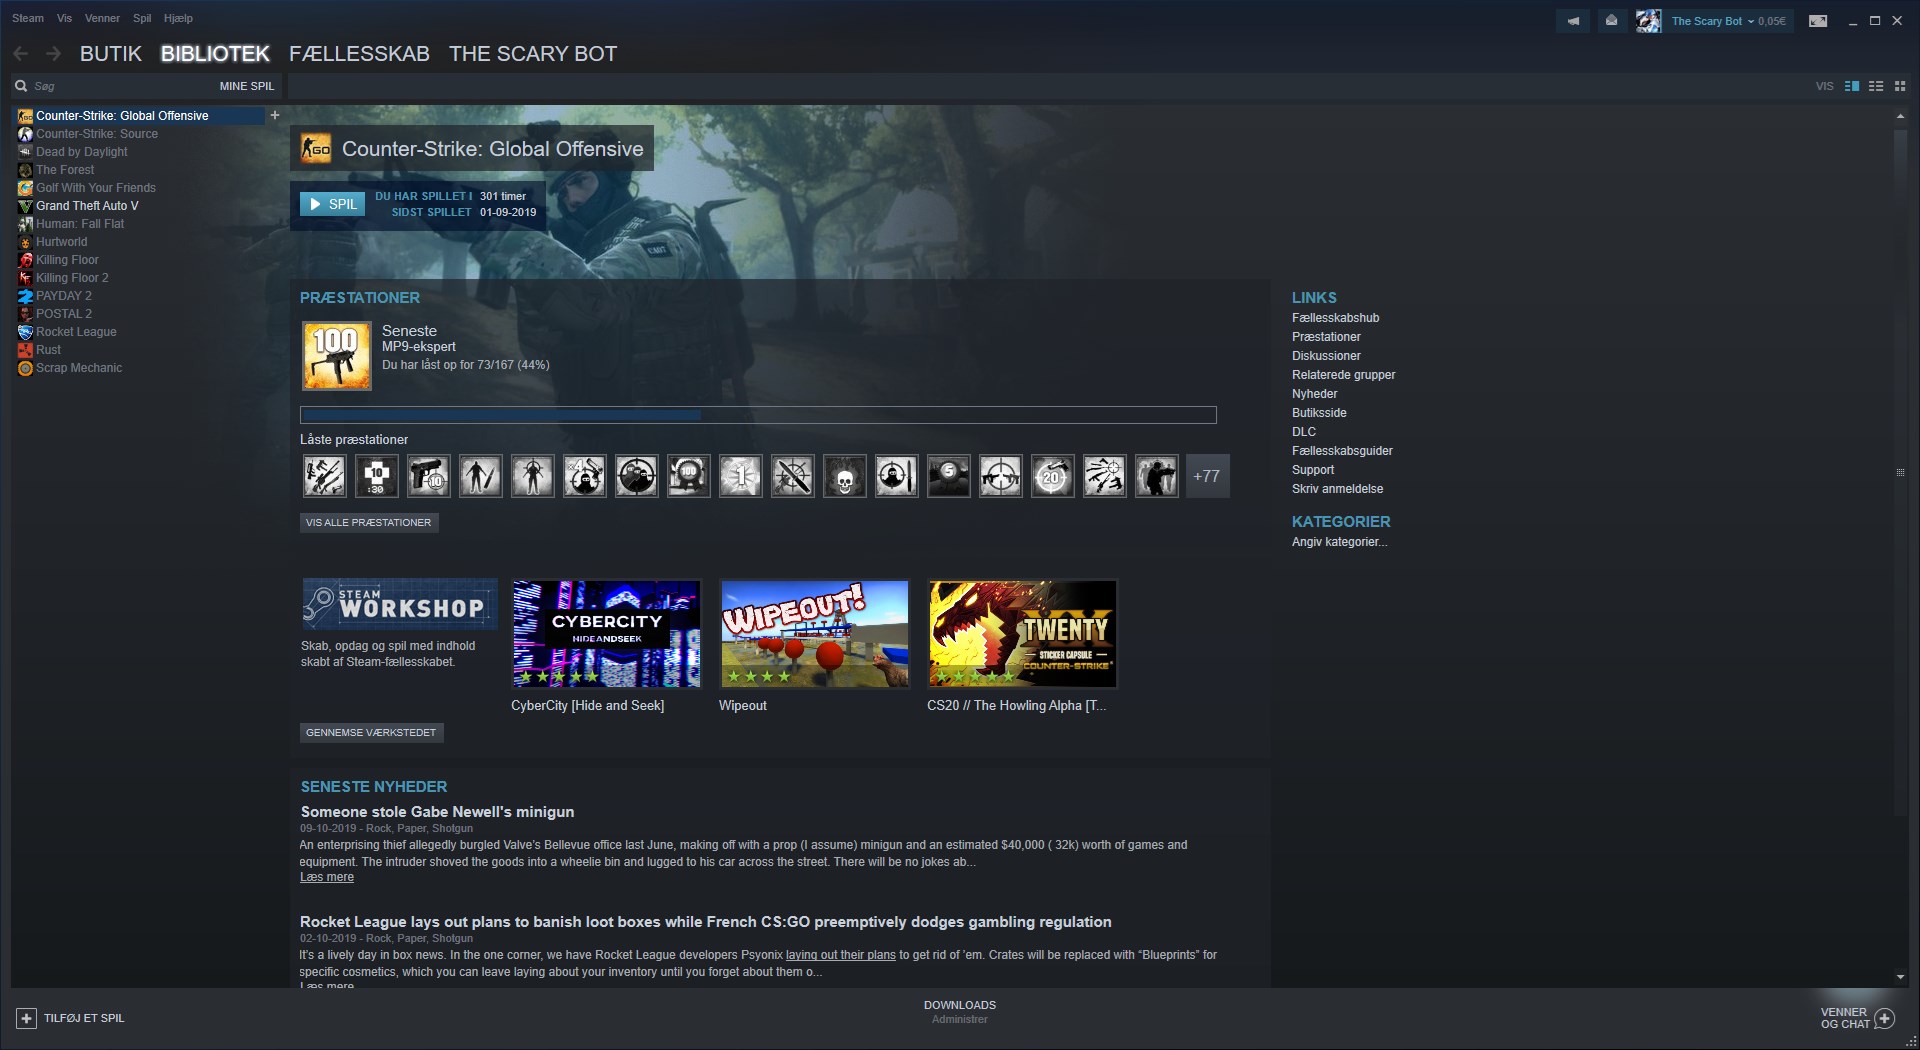Switch to the FÆLLESSKAB tab
Image resolution: width=1920 pixels, height=1050 pixels.
click(x=359, y=54)
